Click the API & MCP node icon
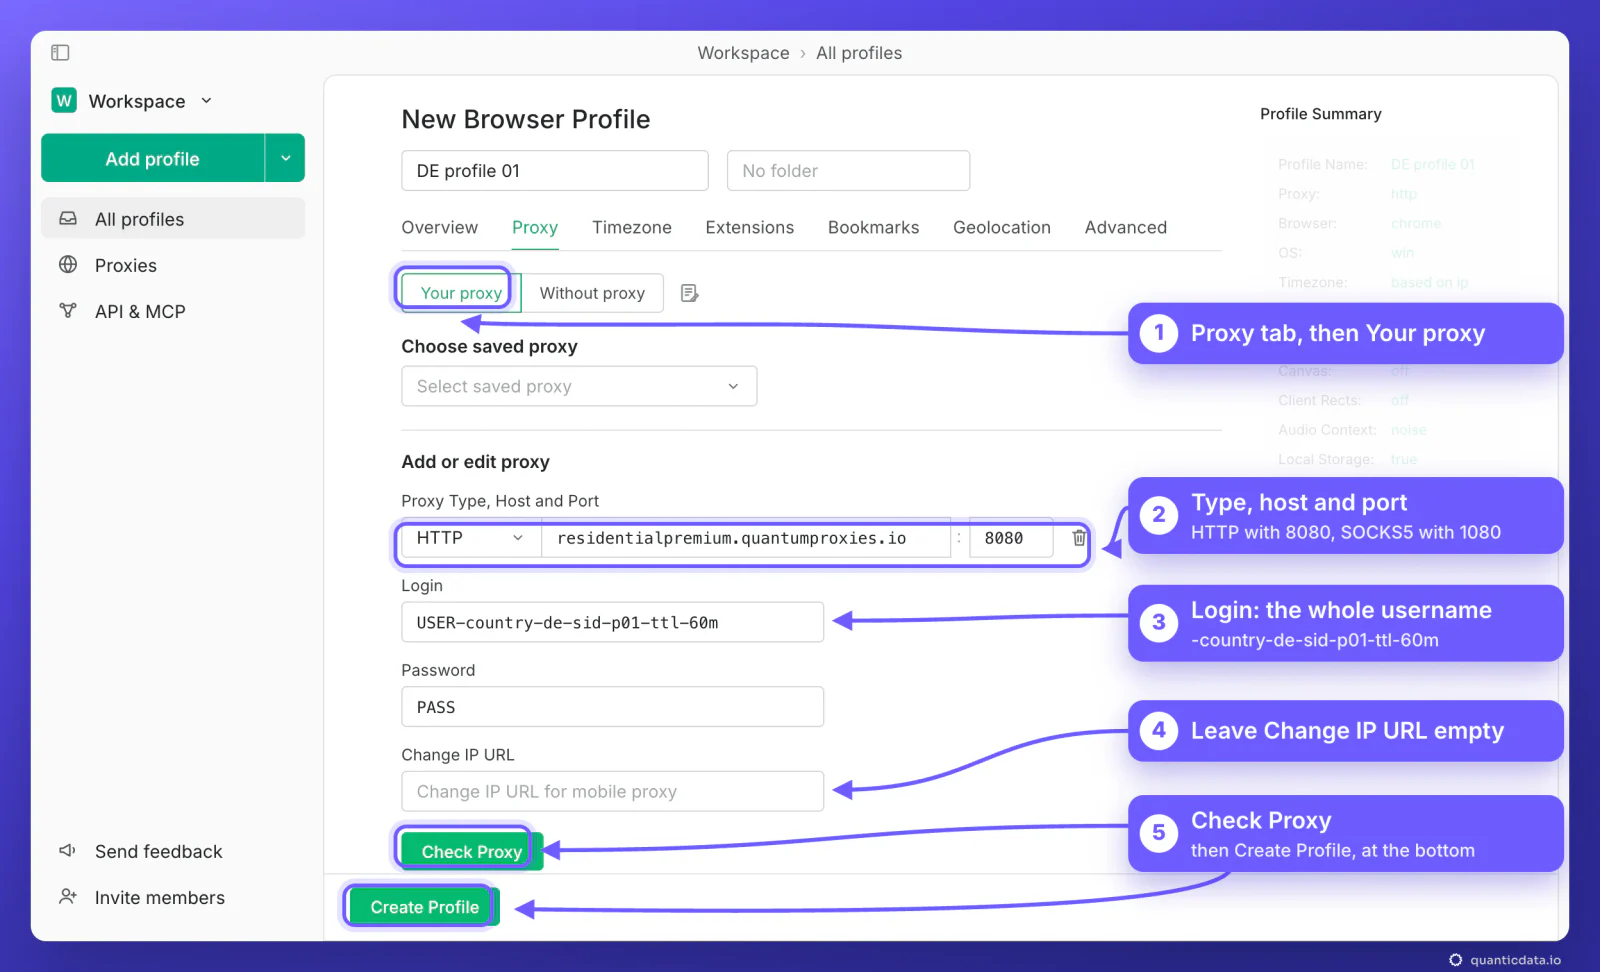This screenshot has width=1600, height=972. (68, 310)
